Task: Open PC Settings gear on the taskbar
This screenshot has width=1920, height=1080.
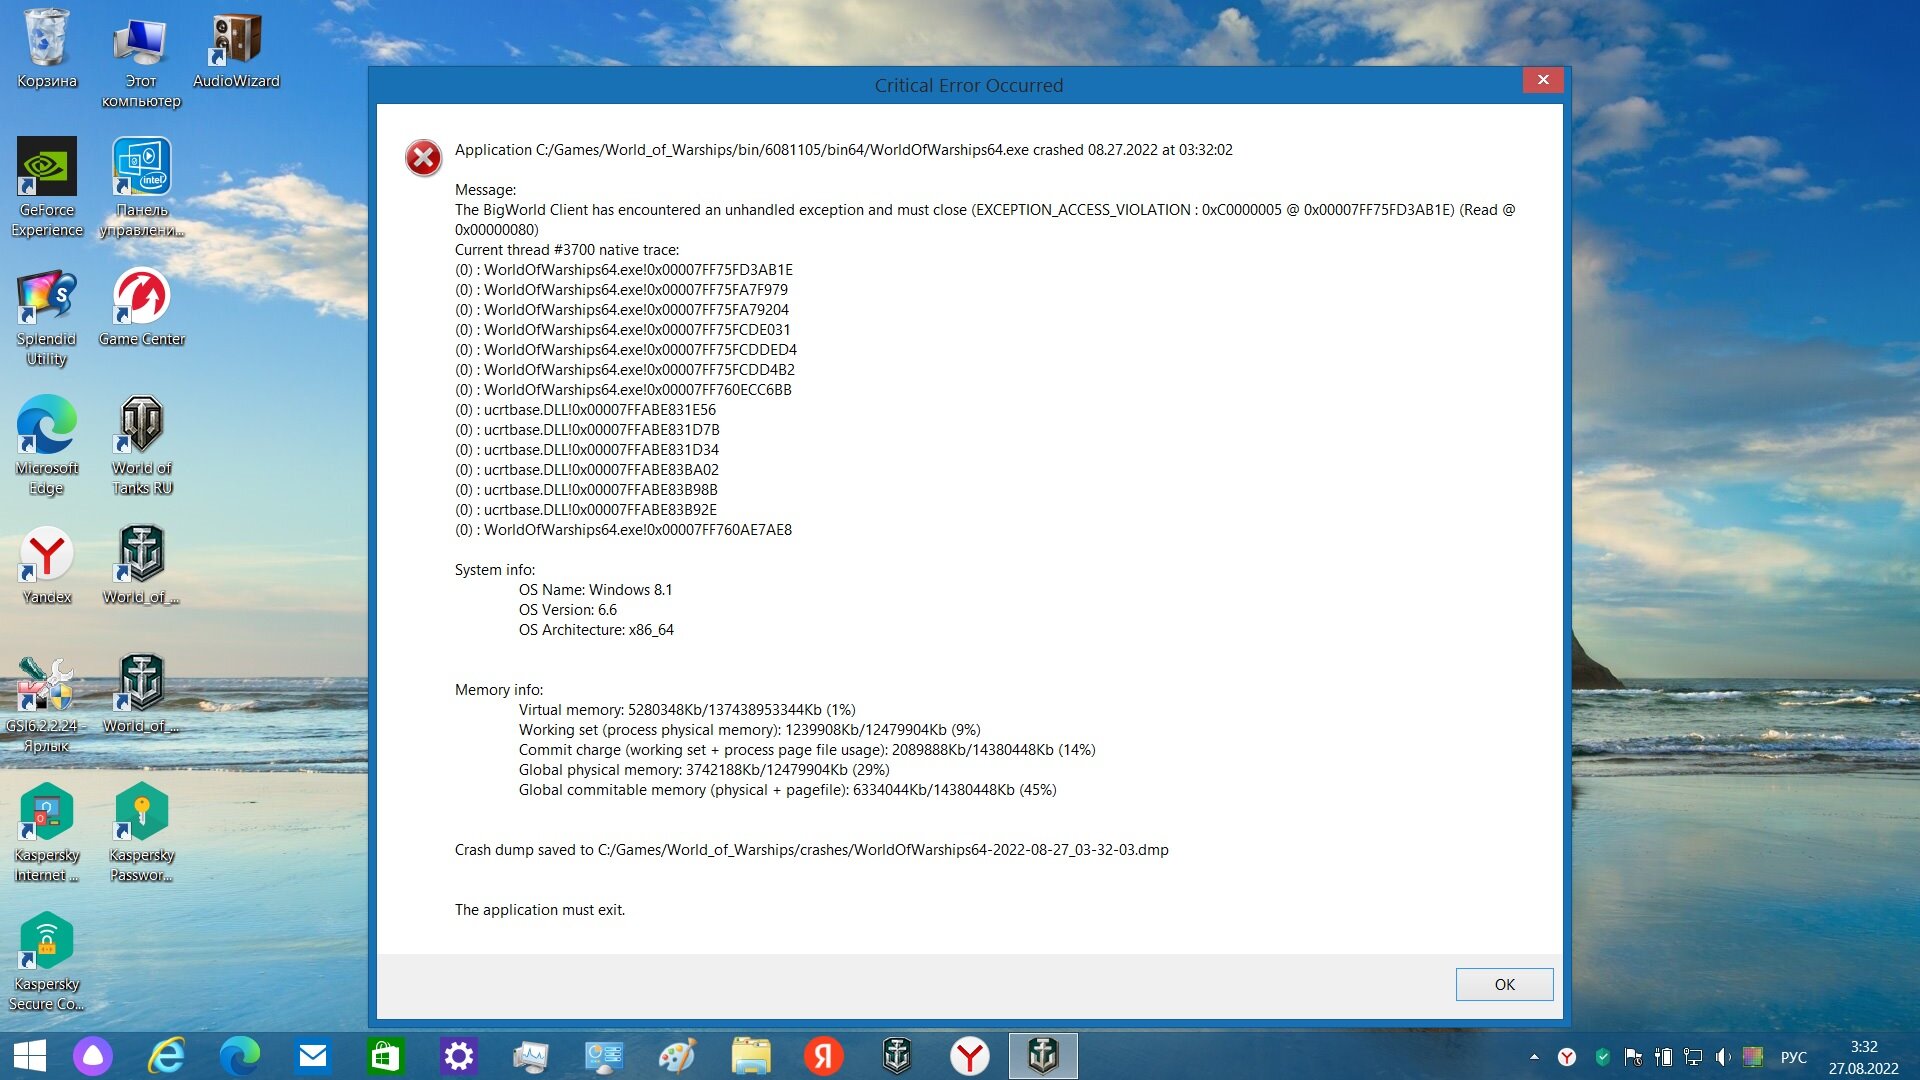Action: point(459,1056)
